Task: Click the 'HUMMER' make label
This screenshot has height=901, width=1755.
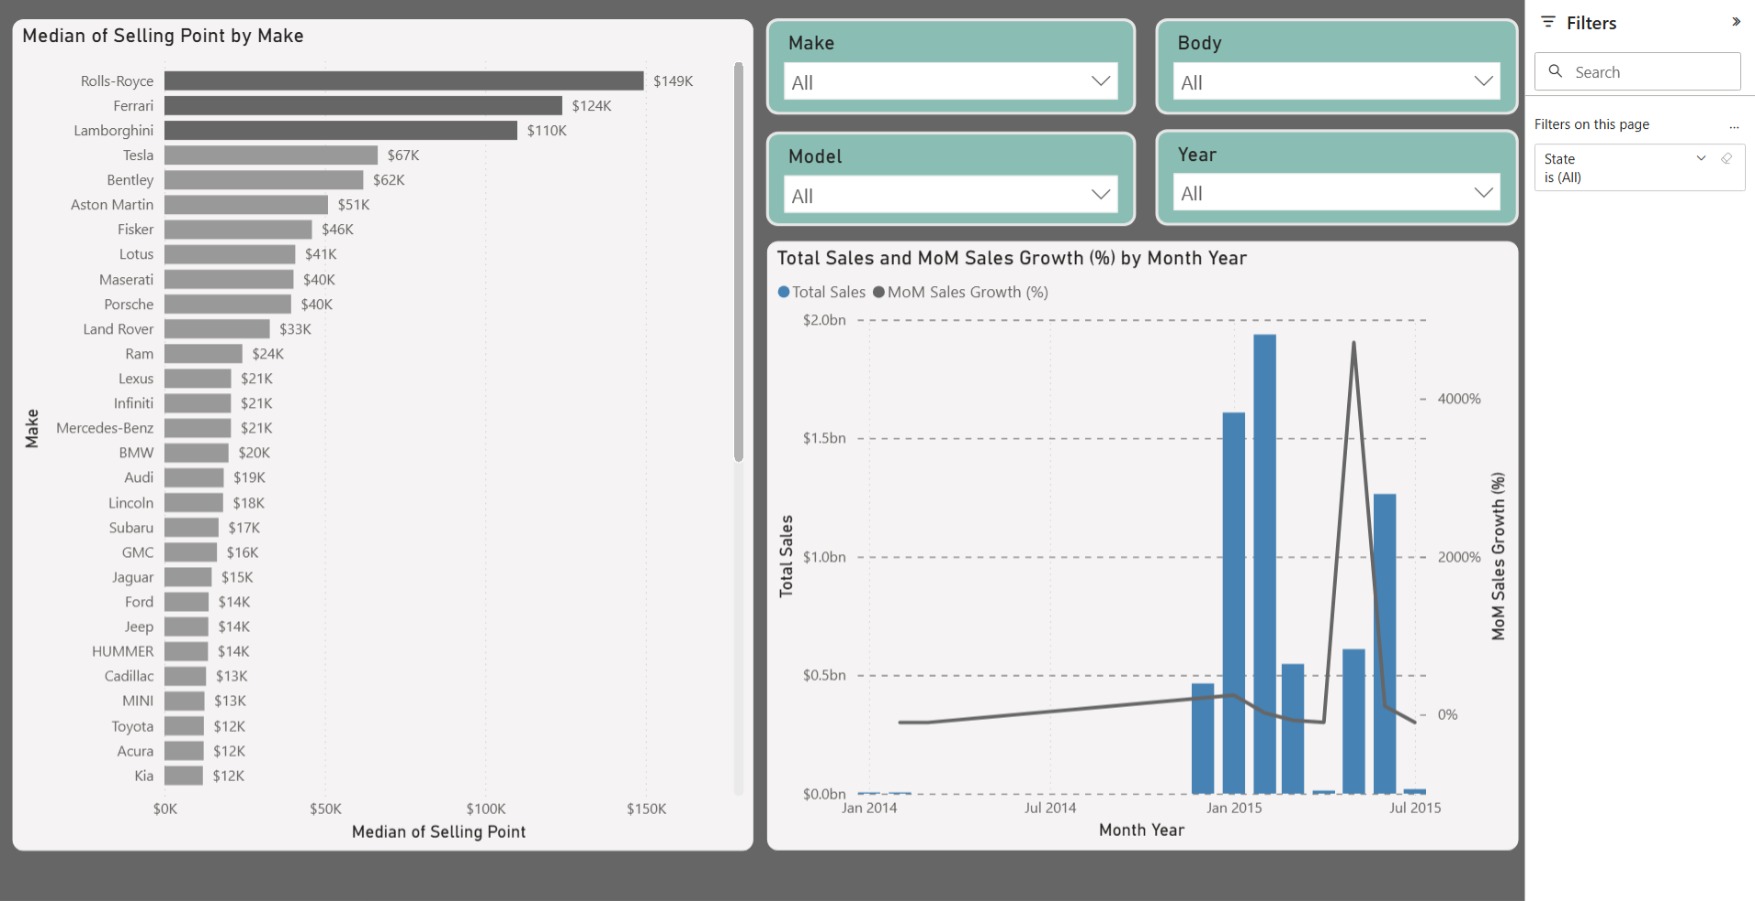Action: point(123,651)
